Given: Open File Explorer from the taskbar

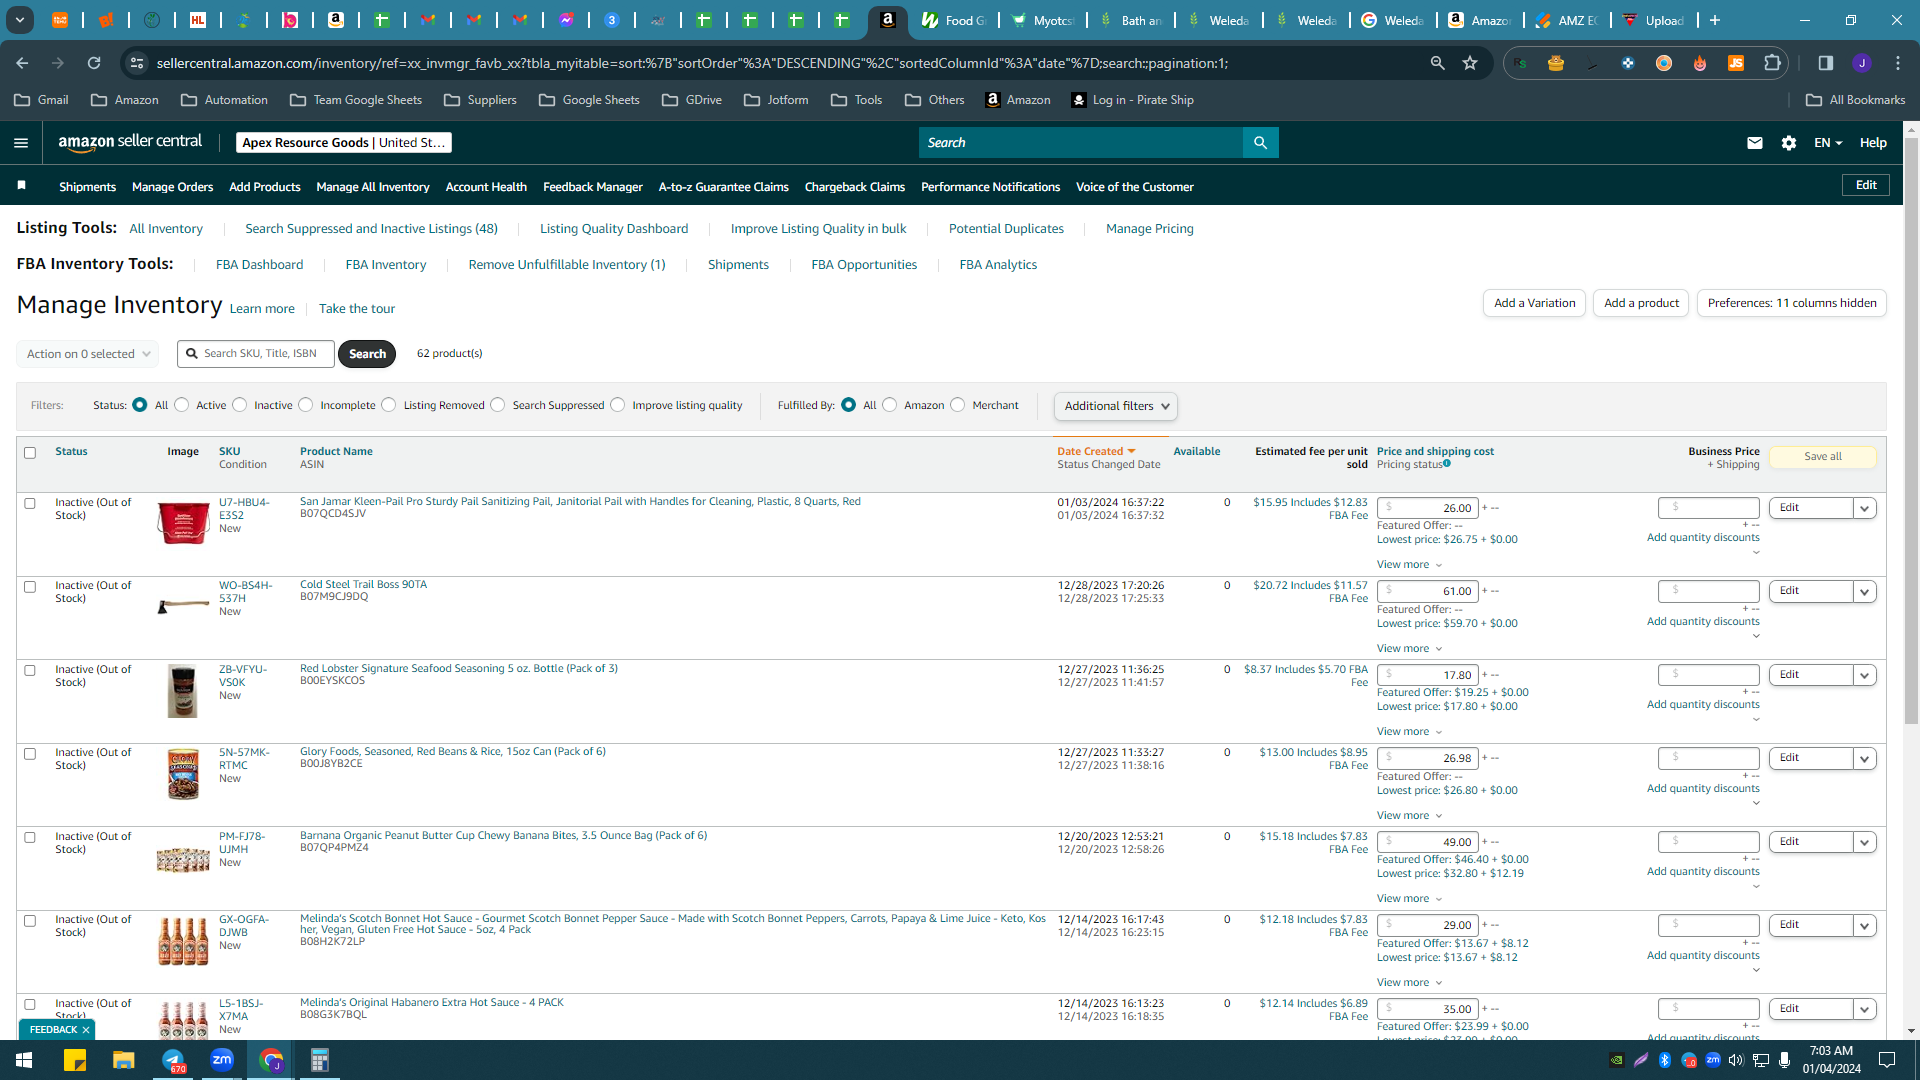Looking at the screenshot, I should [x=123, y=1060].
